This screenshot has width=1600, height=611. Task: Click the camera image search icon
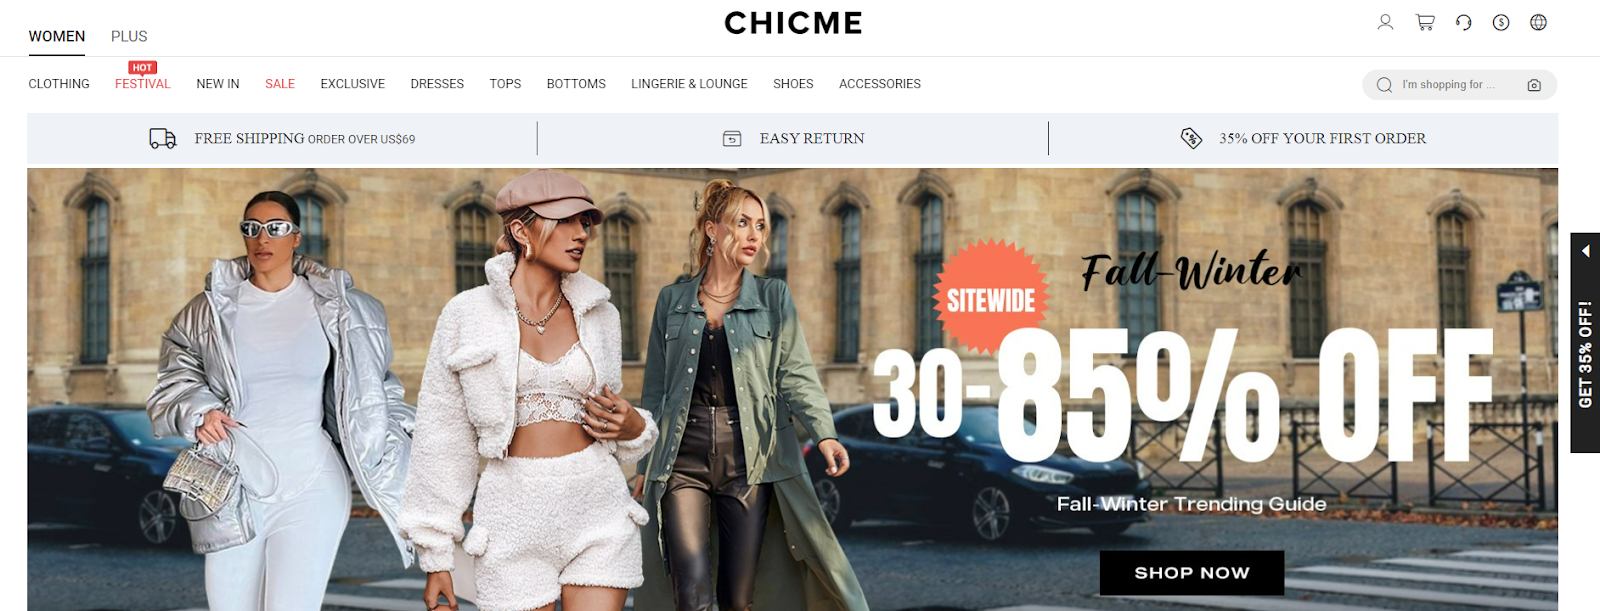[x=1534, y=85]
